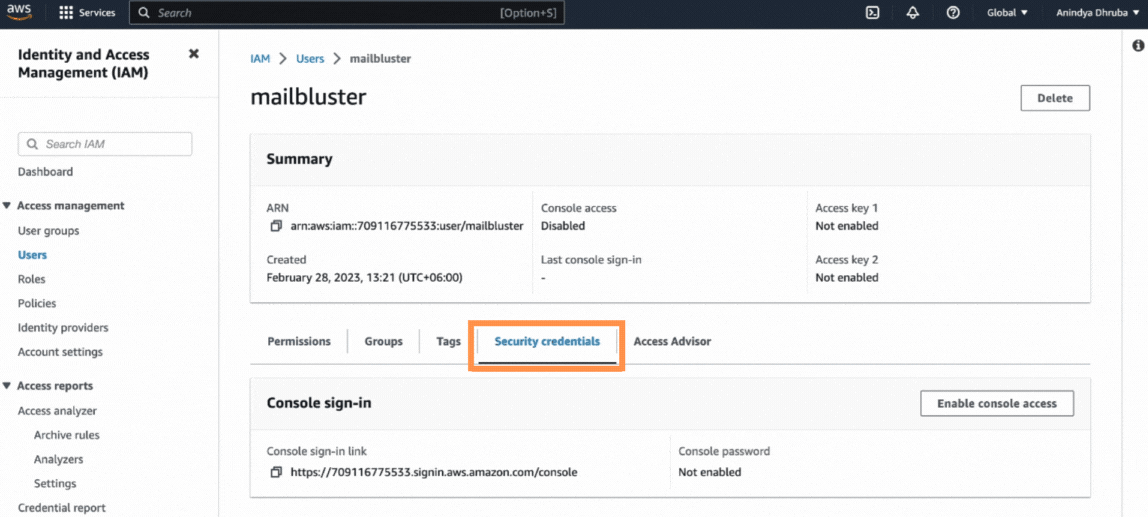Screen dimensions: 1148x517
Task: Go to User groups
Action: point(48,231)
